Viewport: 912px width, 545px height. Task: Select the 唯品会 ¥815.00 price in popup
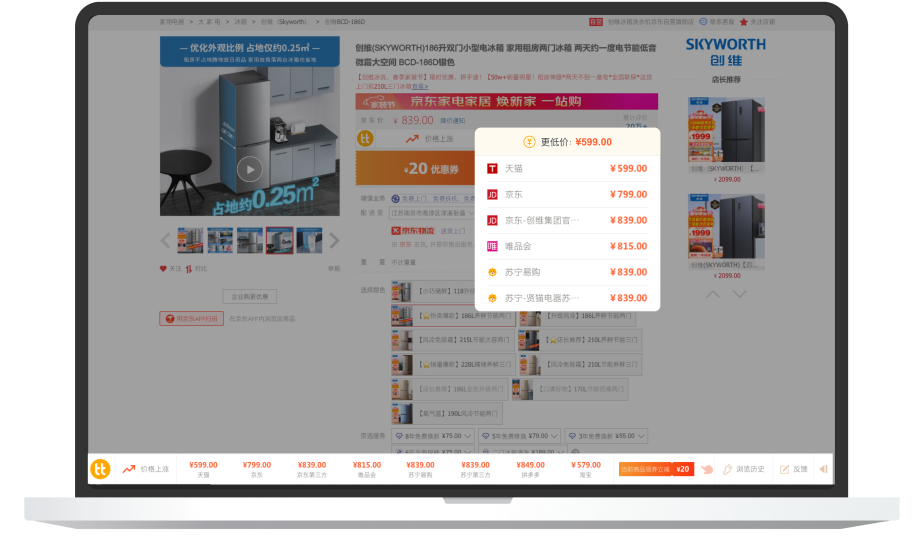click(628, 246)
